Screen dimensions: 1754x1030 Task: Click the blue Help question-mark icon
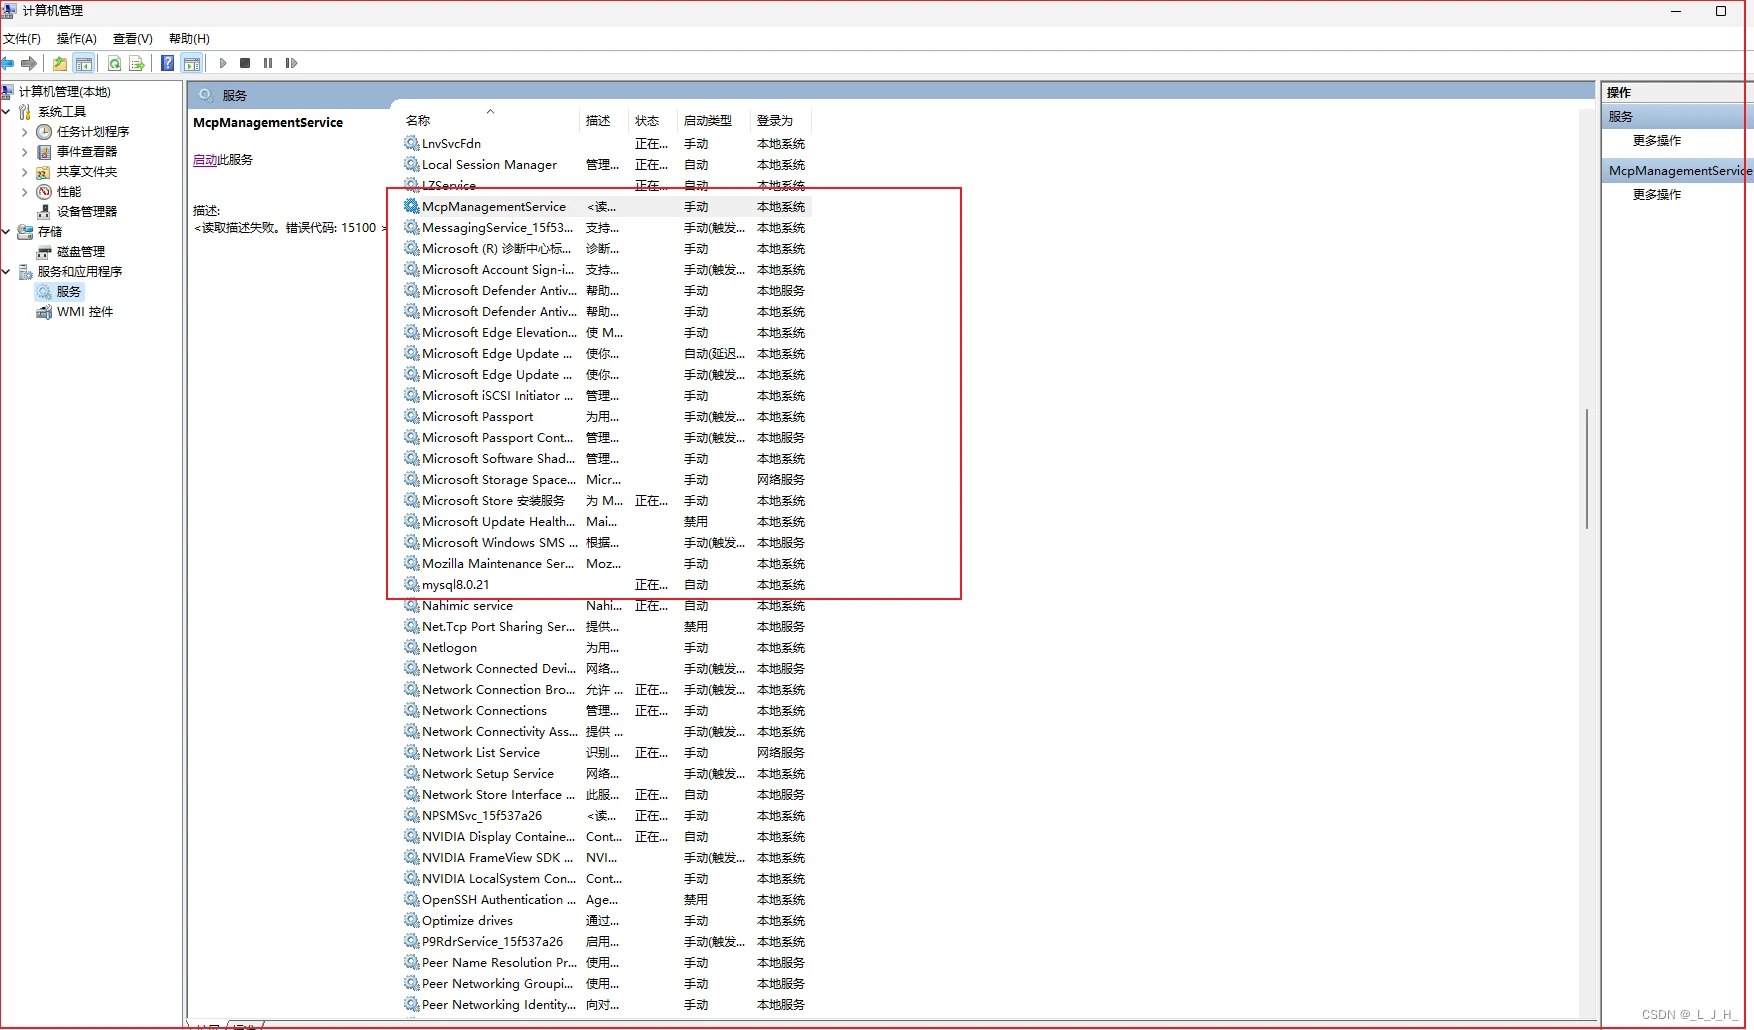click(167, 63)
